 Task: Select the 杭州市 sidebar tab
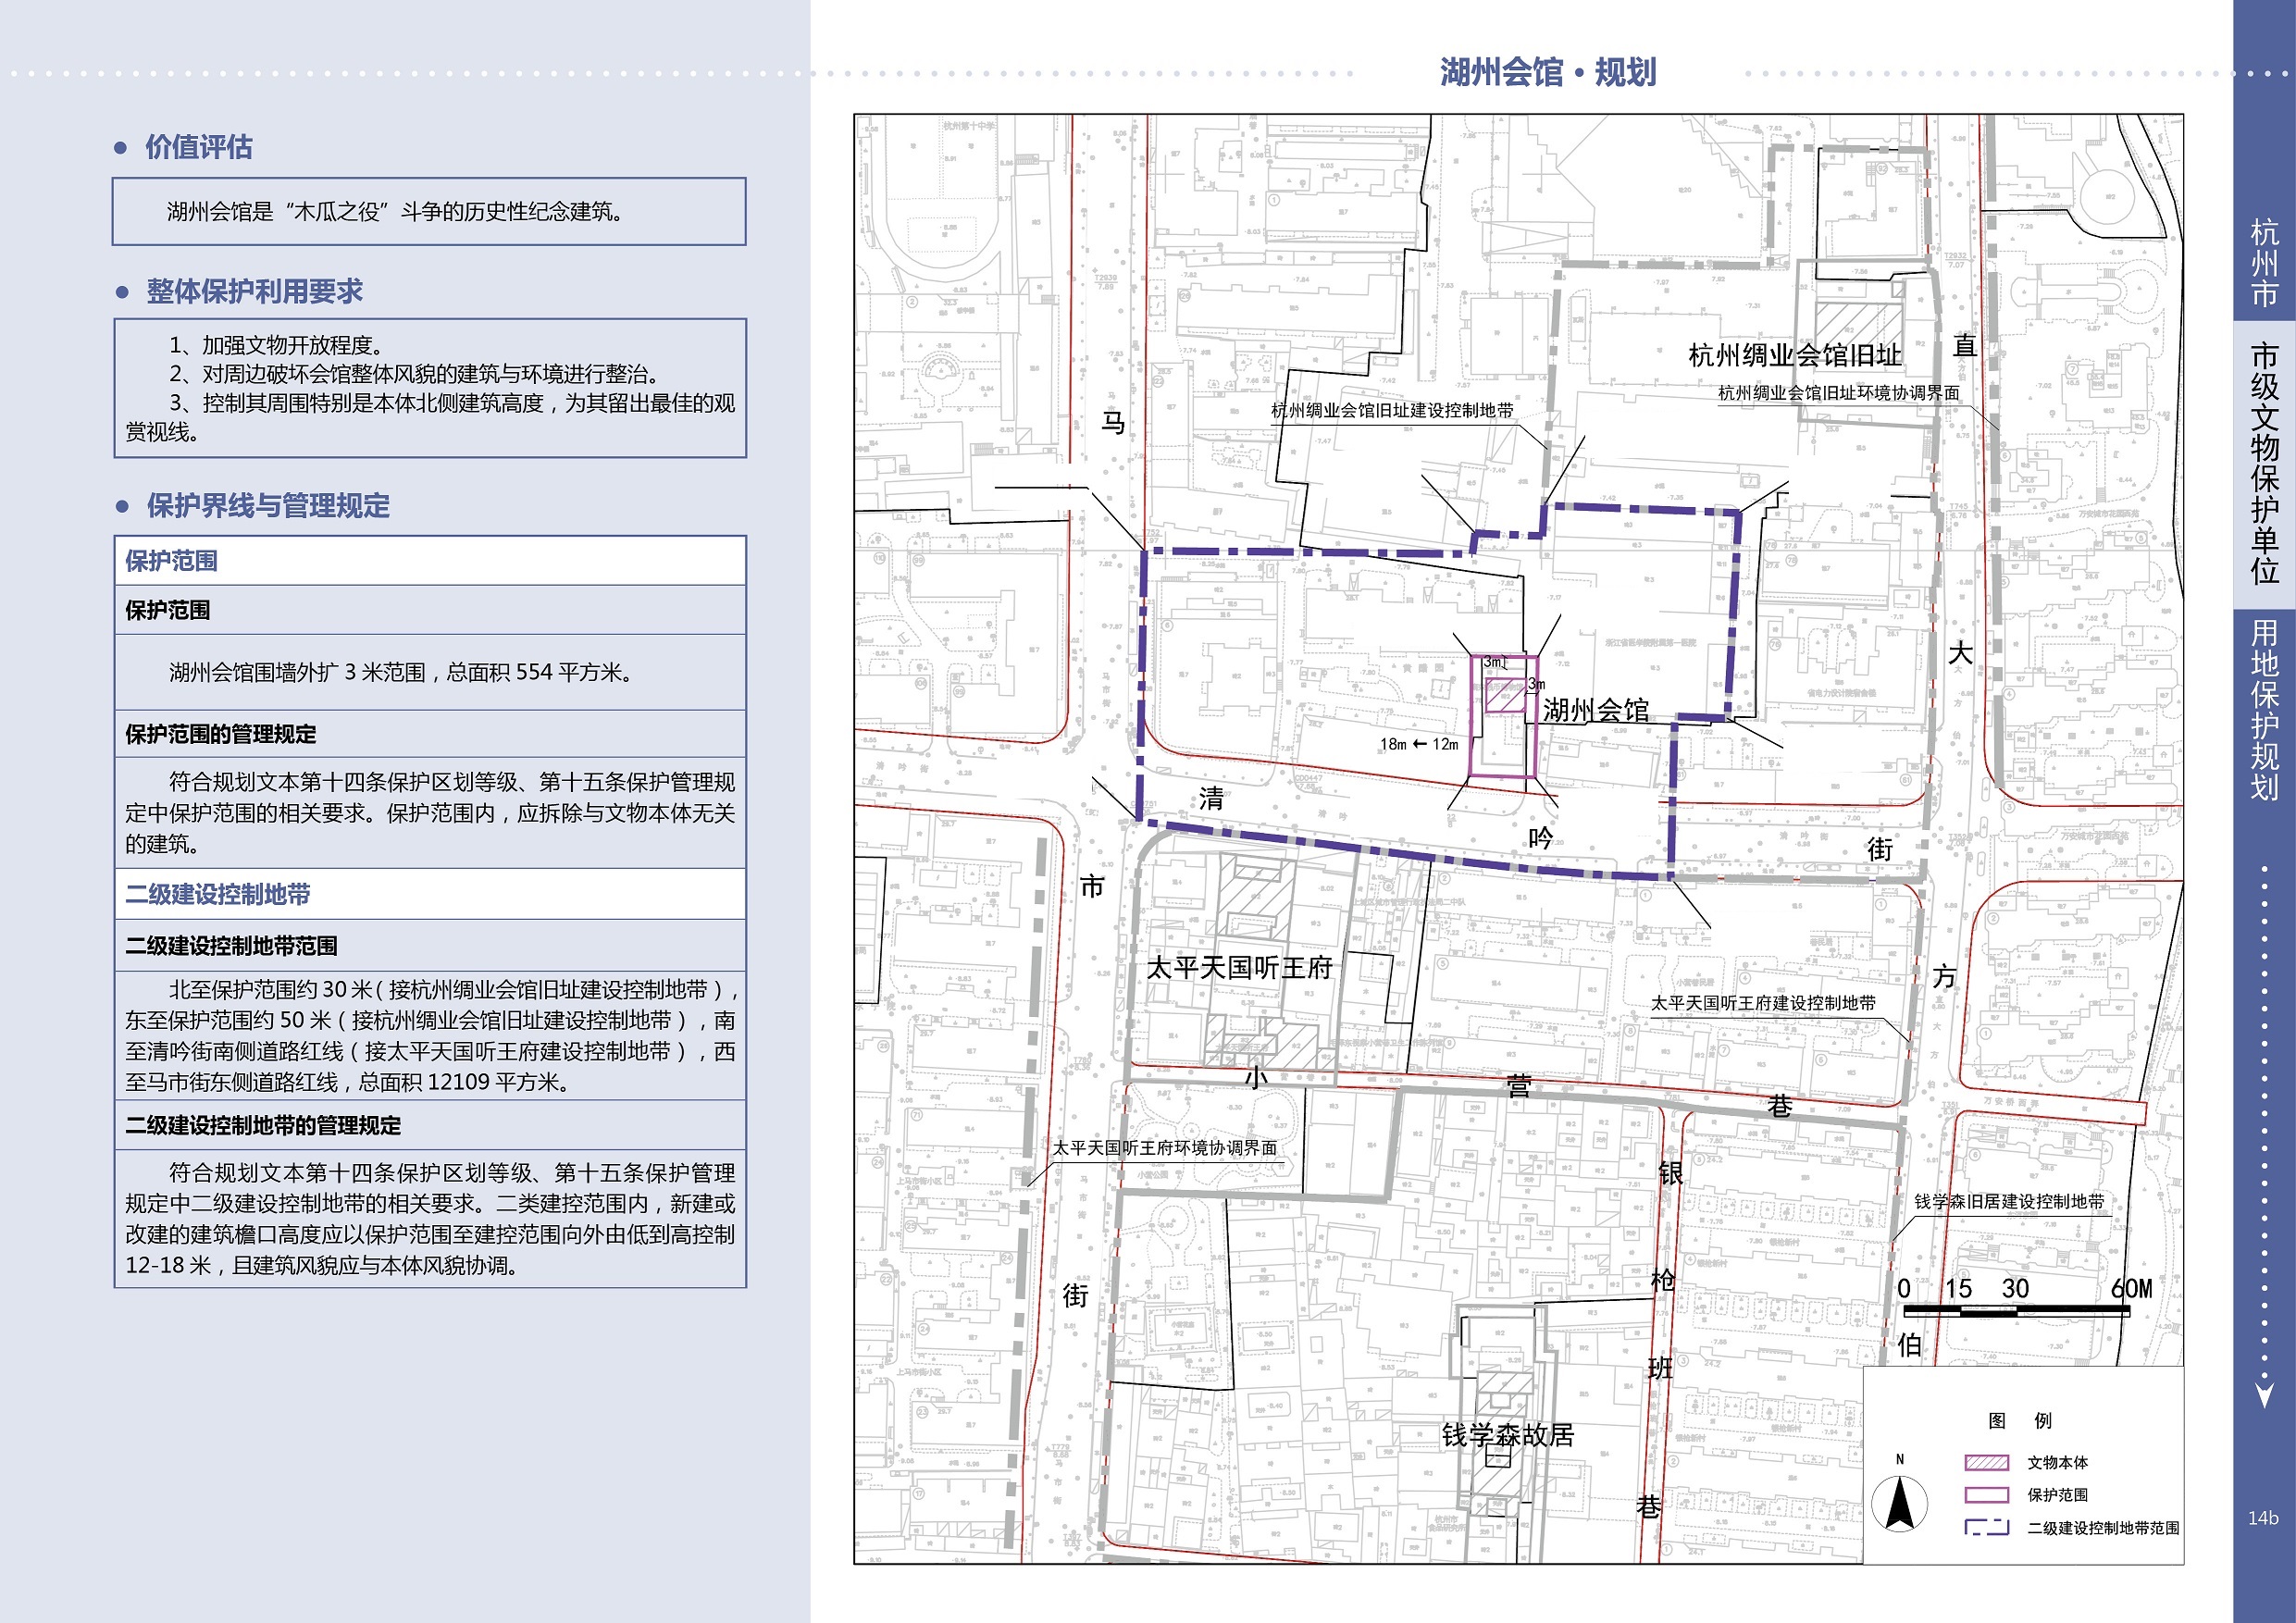point(2264,263)
